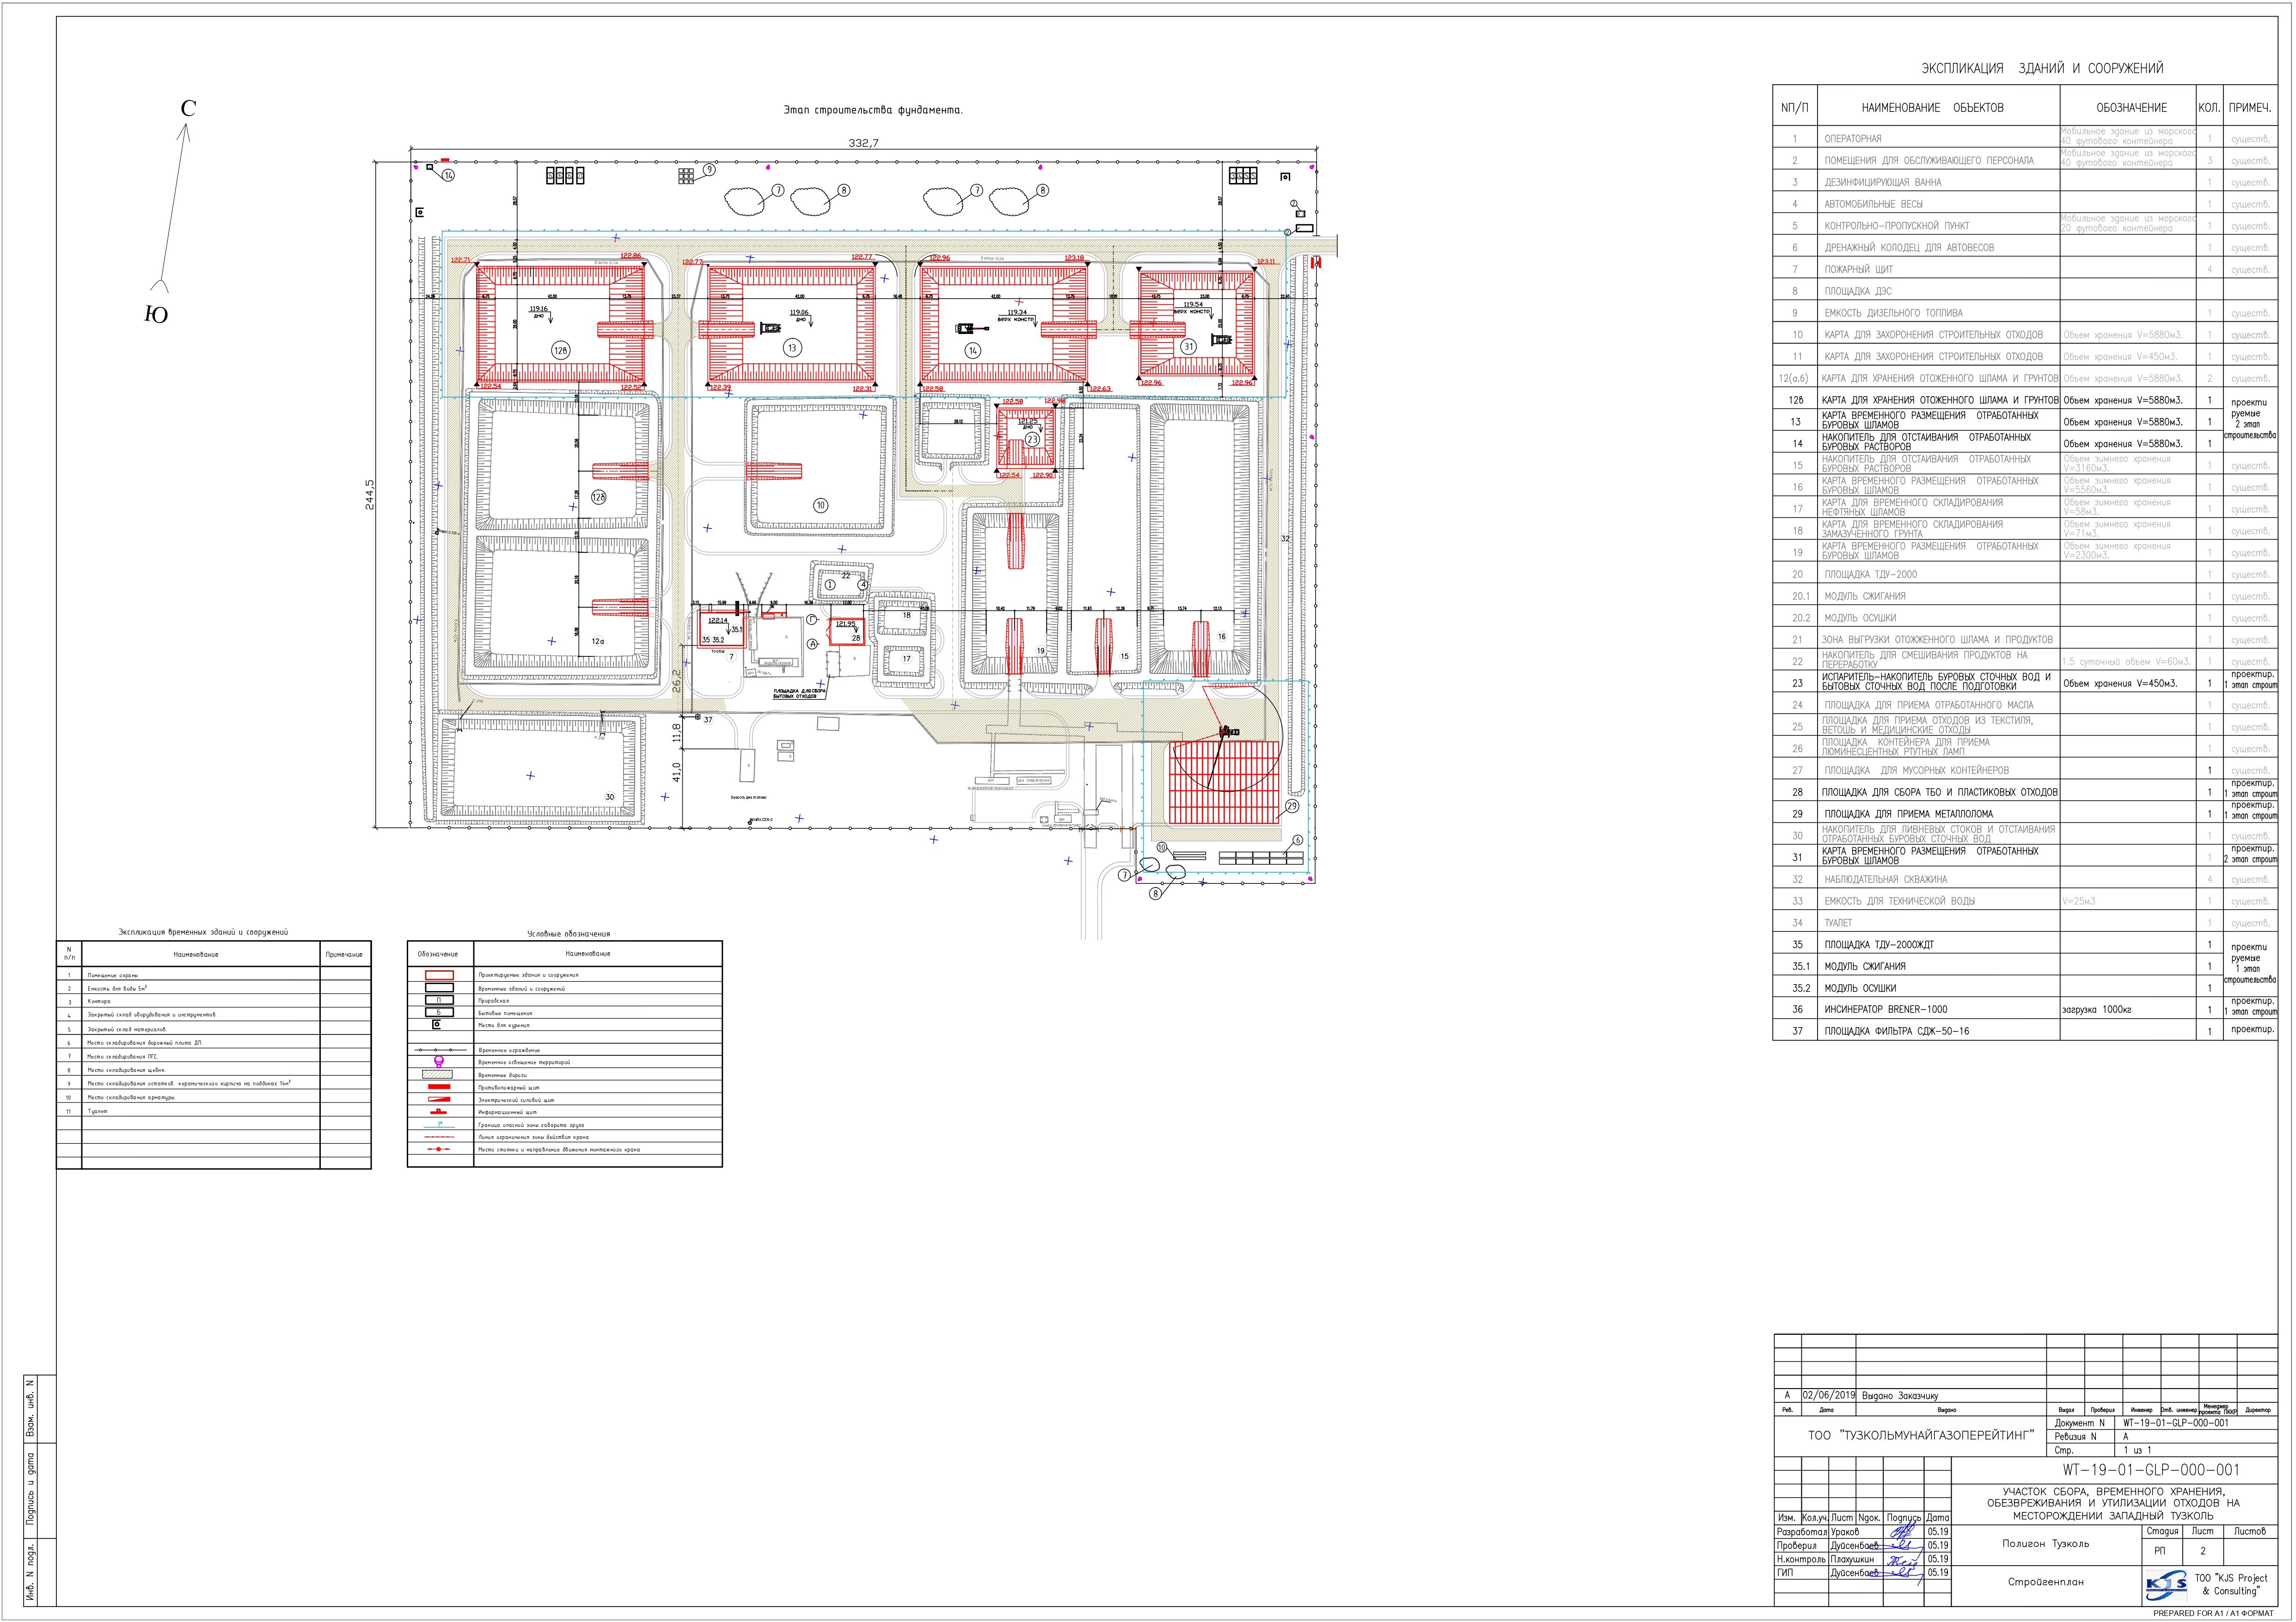The height and width of the screenshot is (1622, 2296).
Task: Click the Этап строительства фундамента heading above the plan
Action: (x=873, y=110)
